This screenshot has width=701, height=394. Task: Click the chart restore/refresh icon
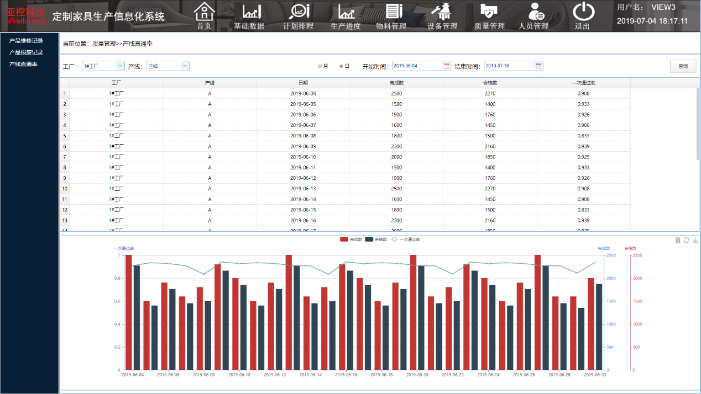pos(686,240)
